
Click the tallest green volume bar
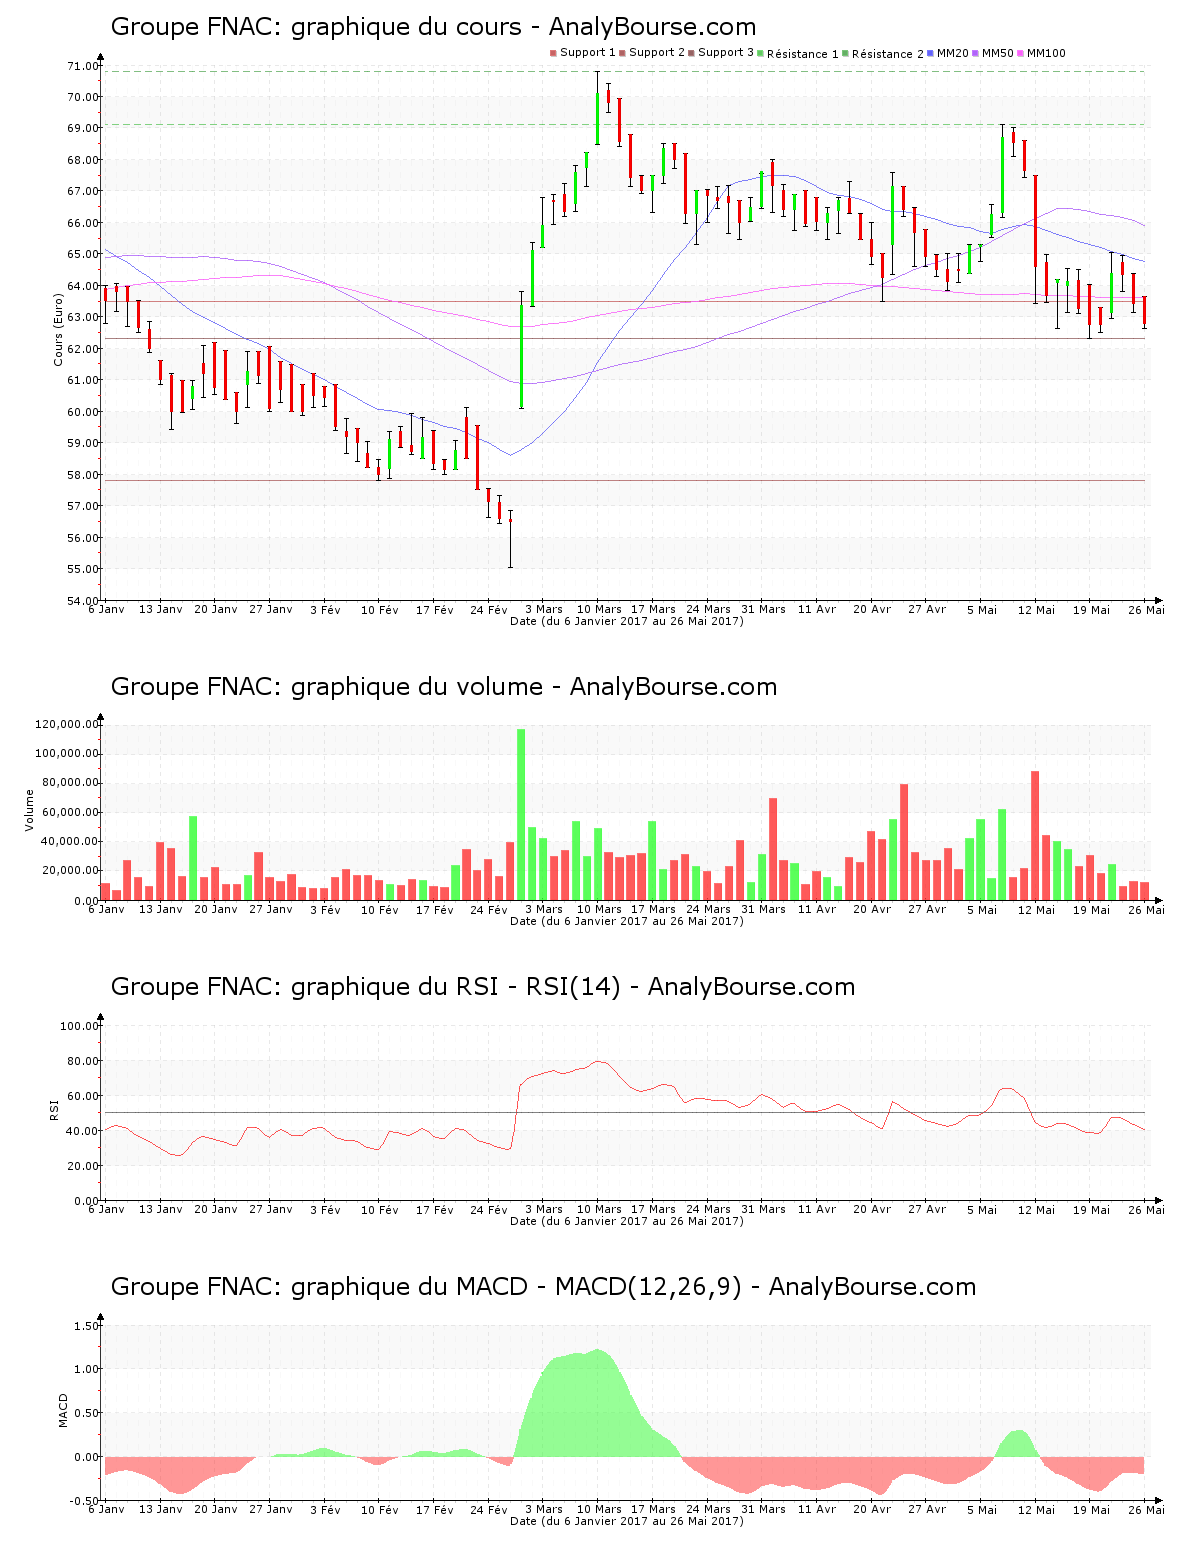[x=521, y=815]
